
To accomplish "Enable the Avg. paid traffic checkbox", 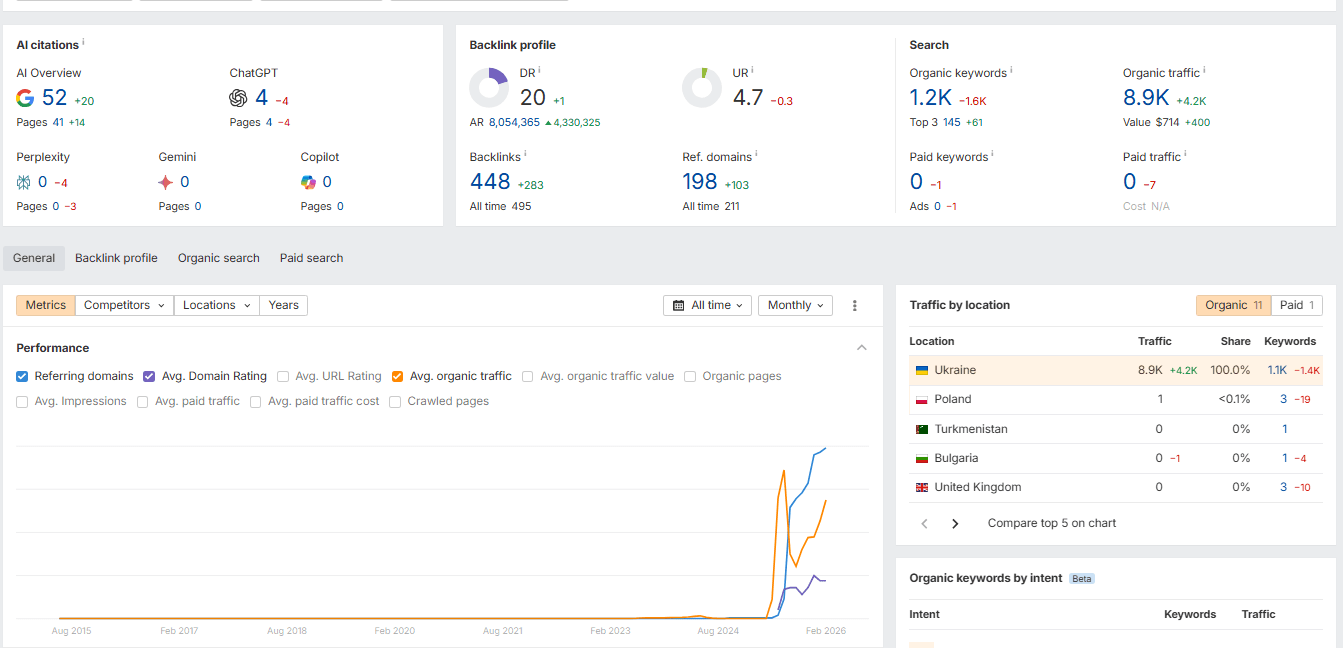I will click(x=143, y=401).
